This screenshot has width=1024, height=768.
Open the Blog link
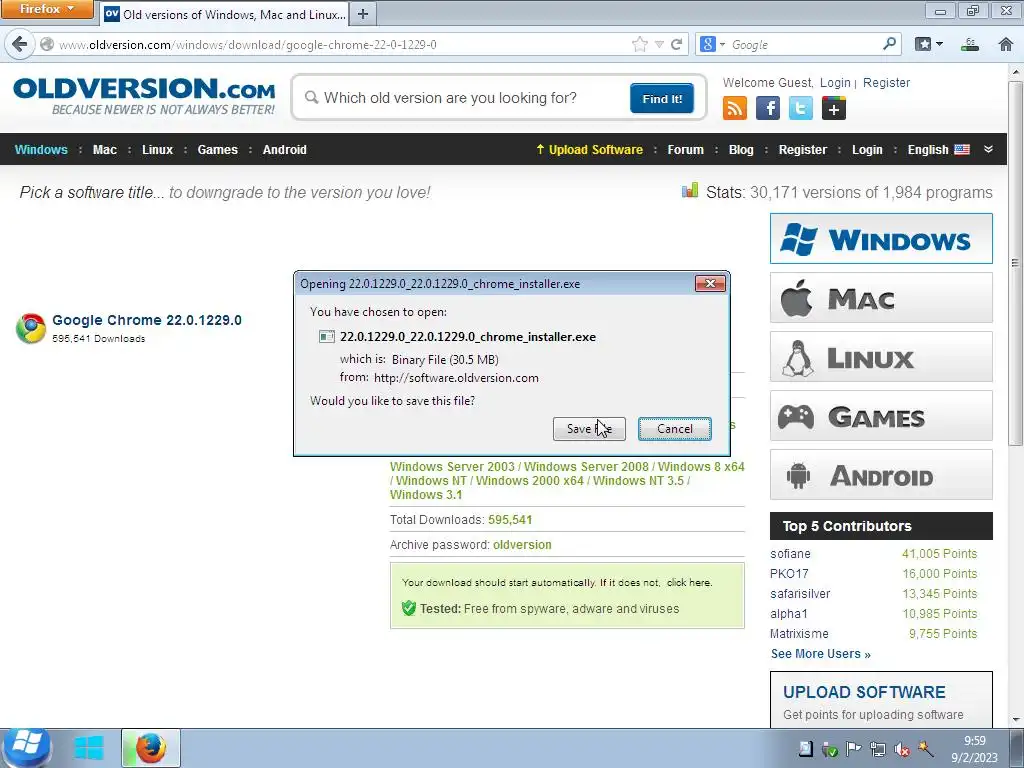(x=741, y=150)
